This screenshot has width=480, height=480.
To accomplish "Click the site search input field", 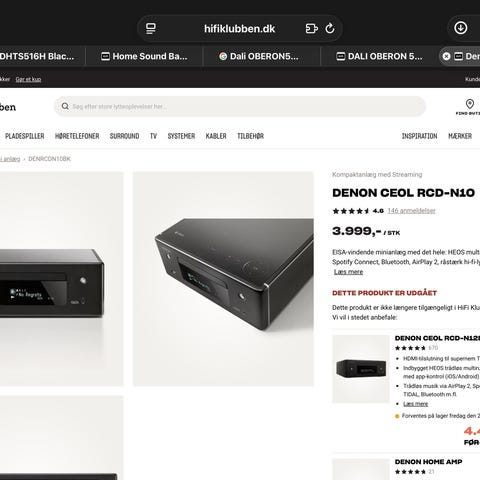I will [240, 106].
